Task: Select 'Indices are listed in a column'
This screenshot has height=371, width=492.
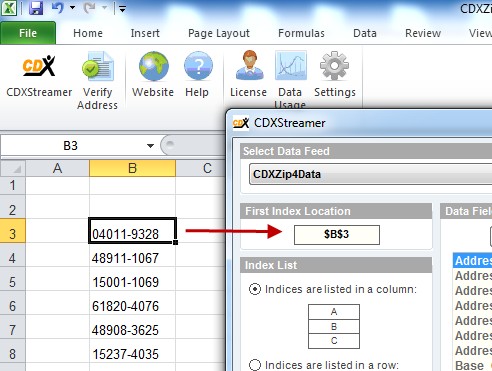Action: point(255,289)
